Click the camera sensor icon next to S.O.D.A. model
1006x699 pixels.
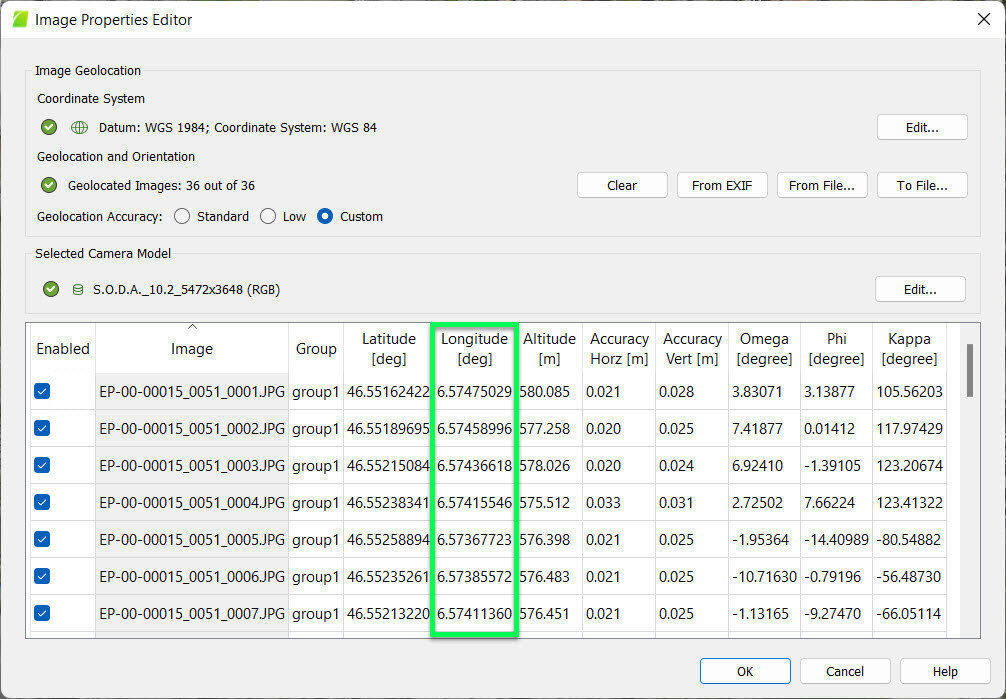click(77, 289)
